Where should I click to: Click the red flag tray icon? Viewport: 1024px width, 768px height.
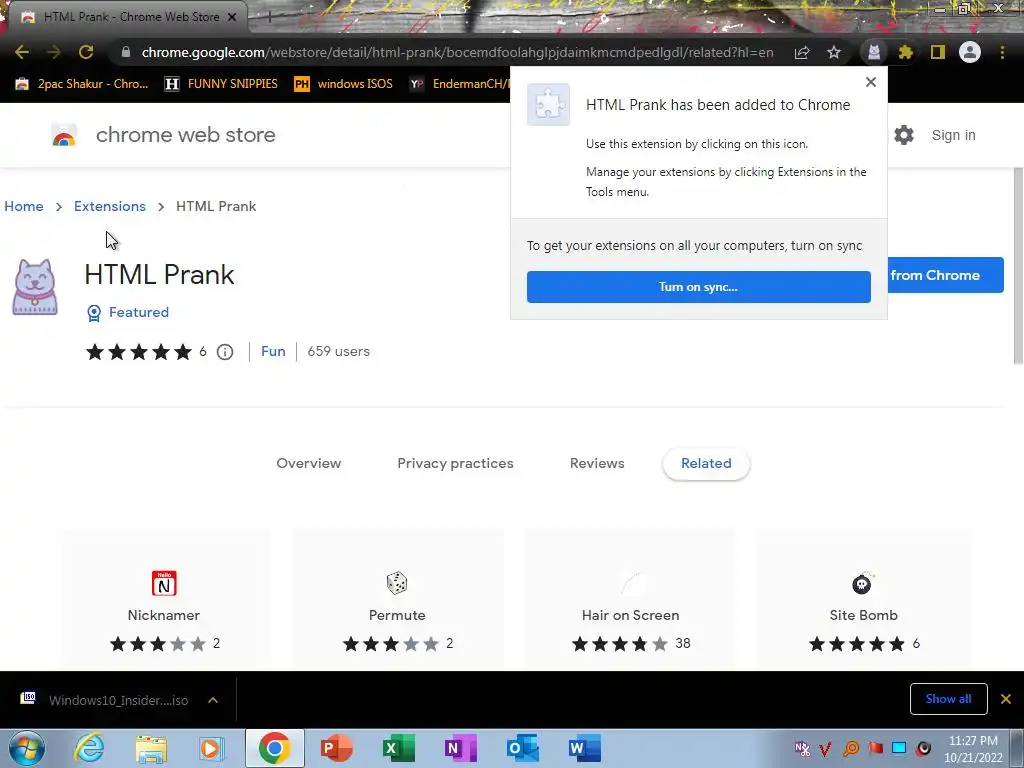click(875, 748)
